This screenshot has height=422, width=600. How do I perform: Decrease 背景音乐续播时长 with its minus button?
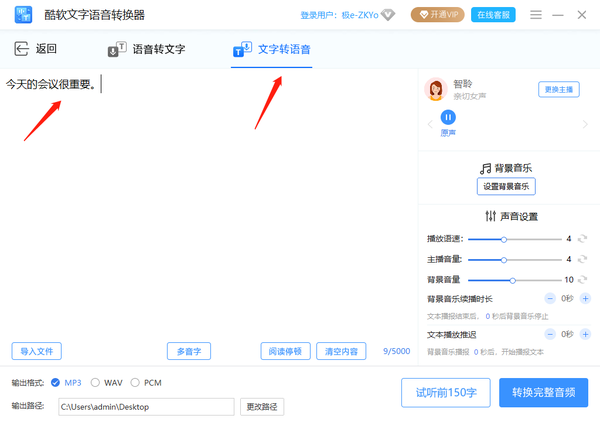tap(550, 298)
